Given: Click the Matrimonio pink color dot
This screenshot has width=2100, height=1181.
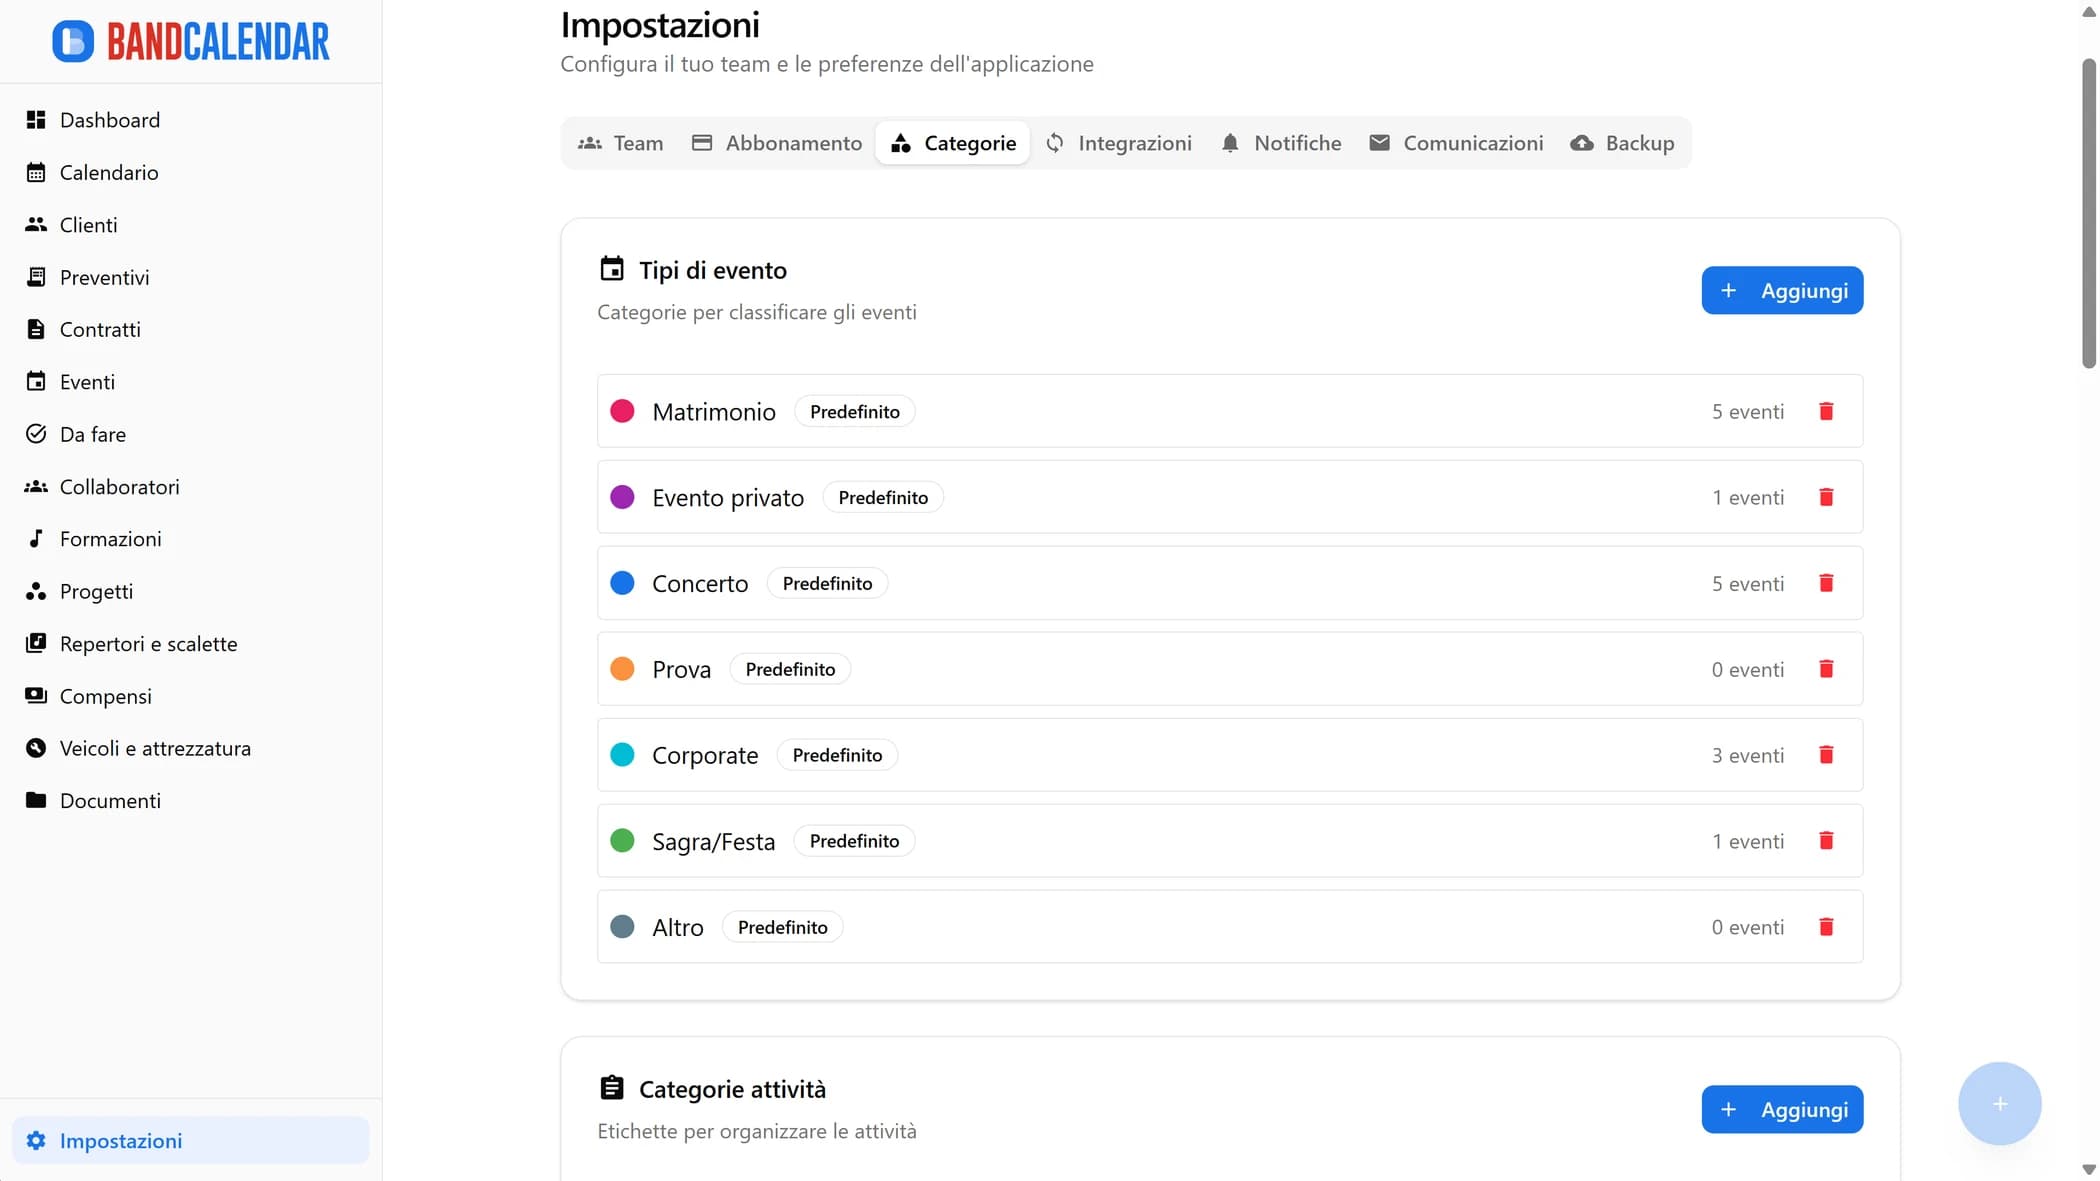Looking at the screenshot, I should [622, 411].
